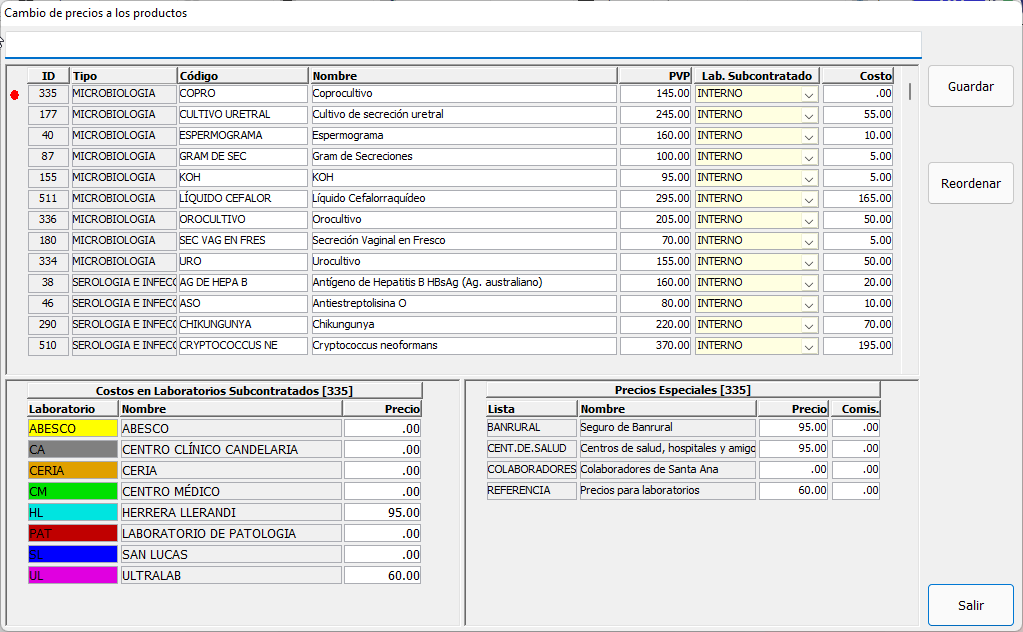Open lab dropdown in Chikungunya row
1023x632 pixels.
[809, 325]
